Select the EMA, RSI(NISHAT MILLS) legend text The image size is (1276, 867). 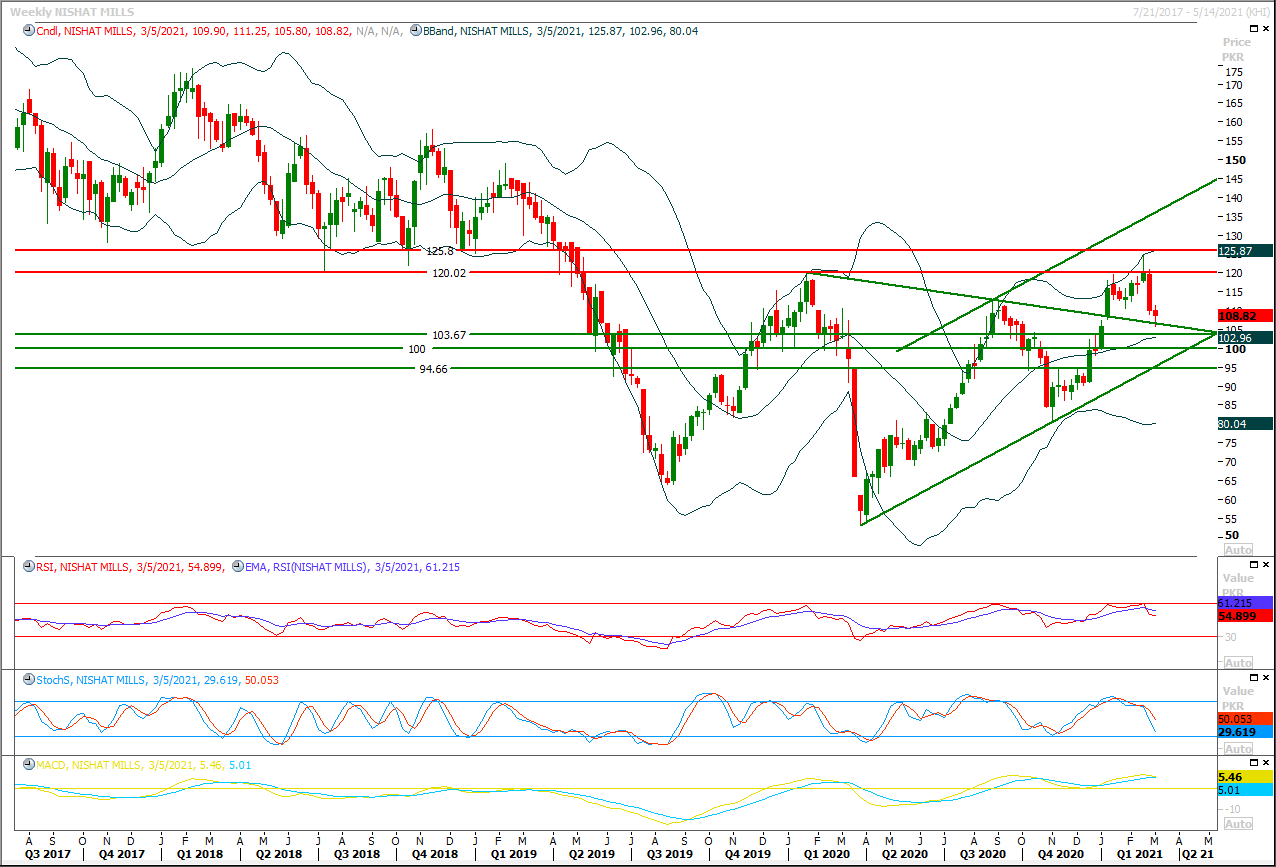coord(306,567)
